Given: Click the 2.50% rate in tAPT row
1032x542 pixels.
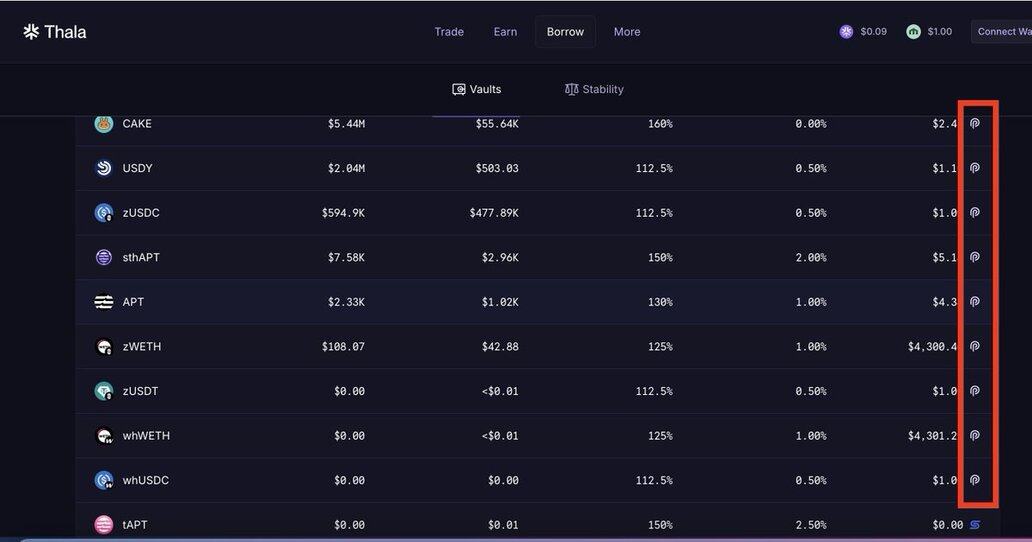Looking at the screenshot, I should pyautogui.click(x=811, y=525).
